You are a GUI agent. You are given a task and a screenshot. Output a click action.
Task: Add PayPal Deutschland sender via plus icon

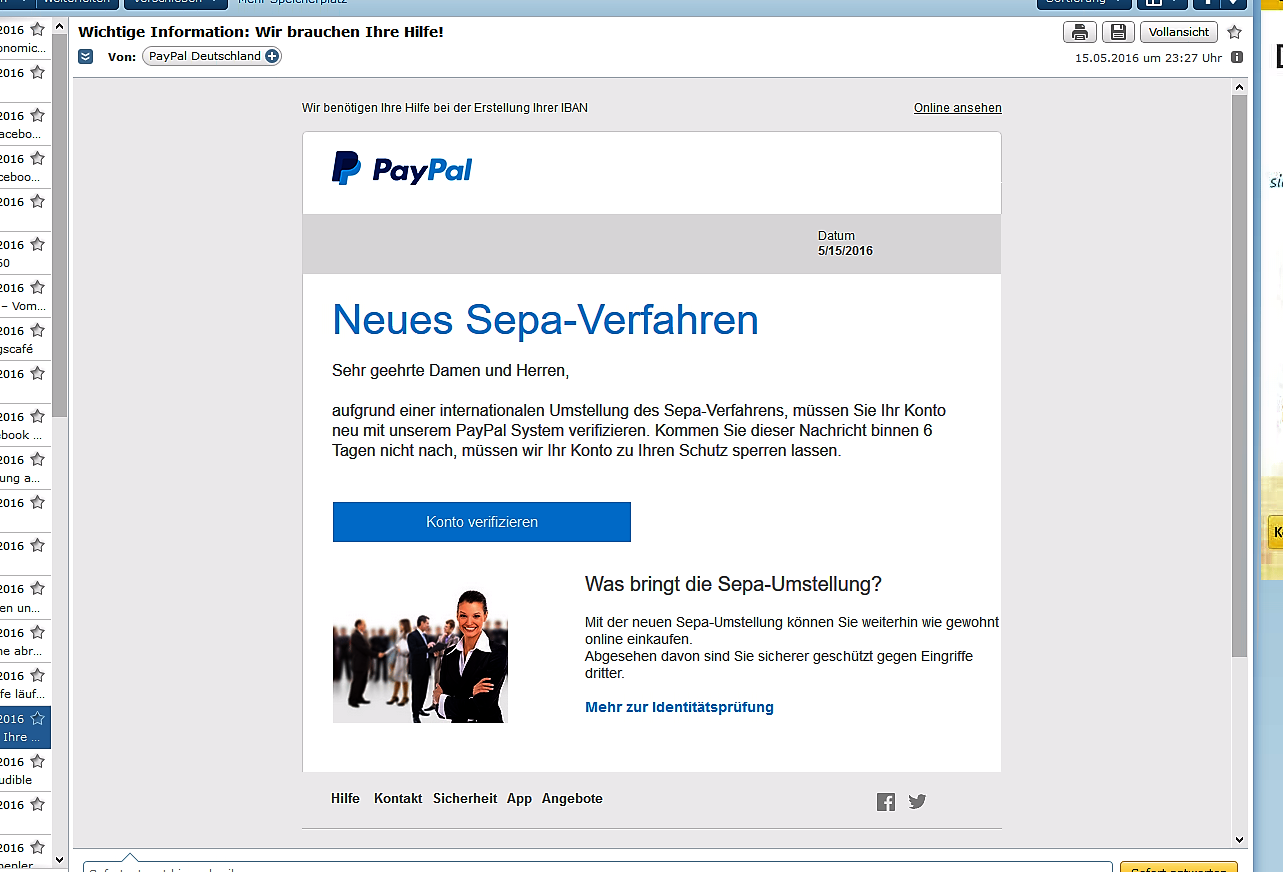(271, 57)
